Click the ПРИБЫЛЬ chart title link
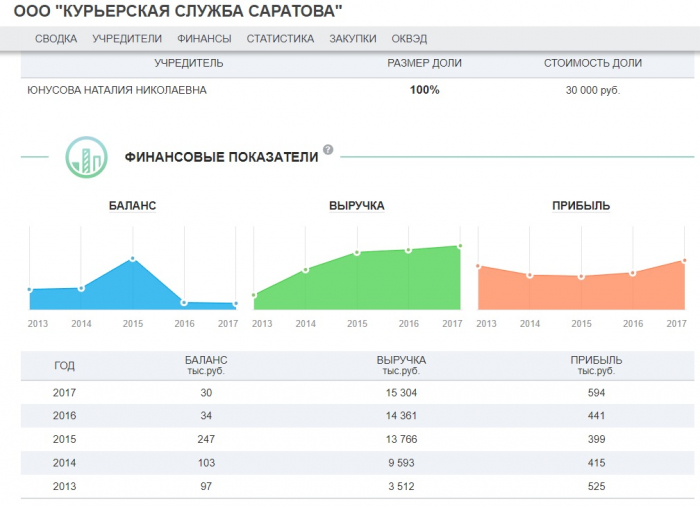Screen dimensions: 700x506 point(581,205)
